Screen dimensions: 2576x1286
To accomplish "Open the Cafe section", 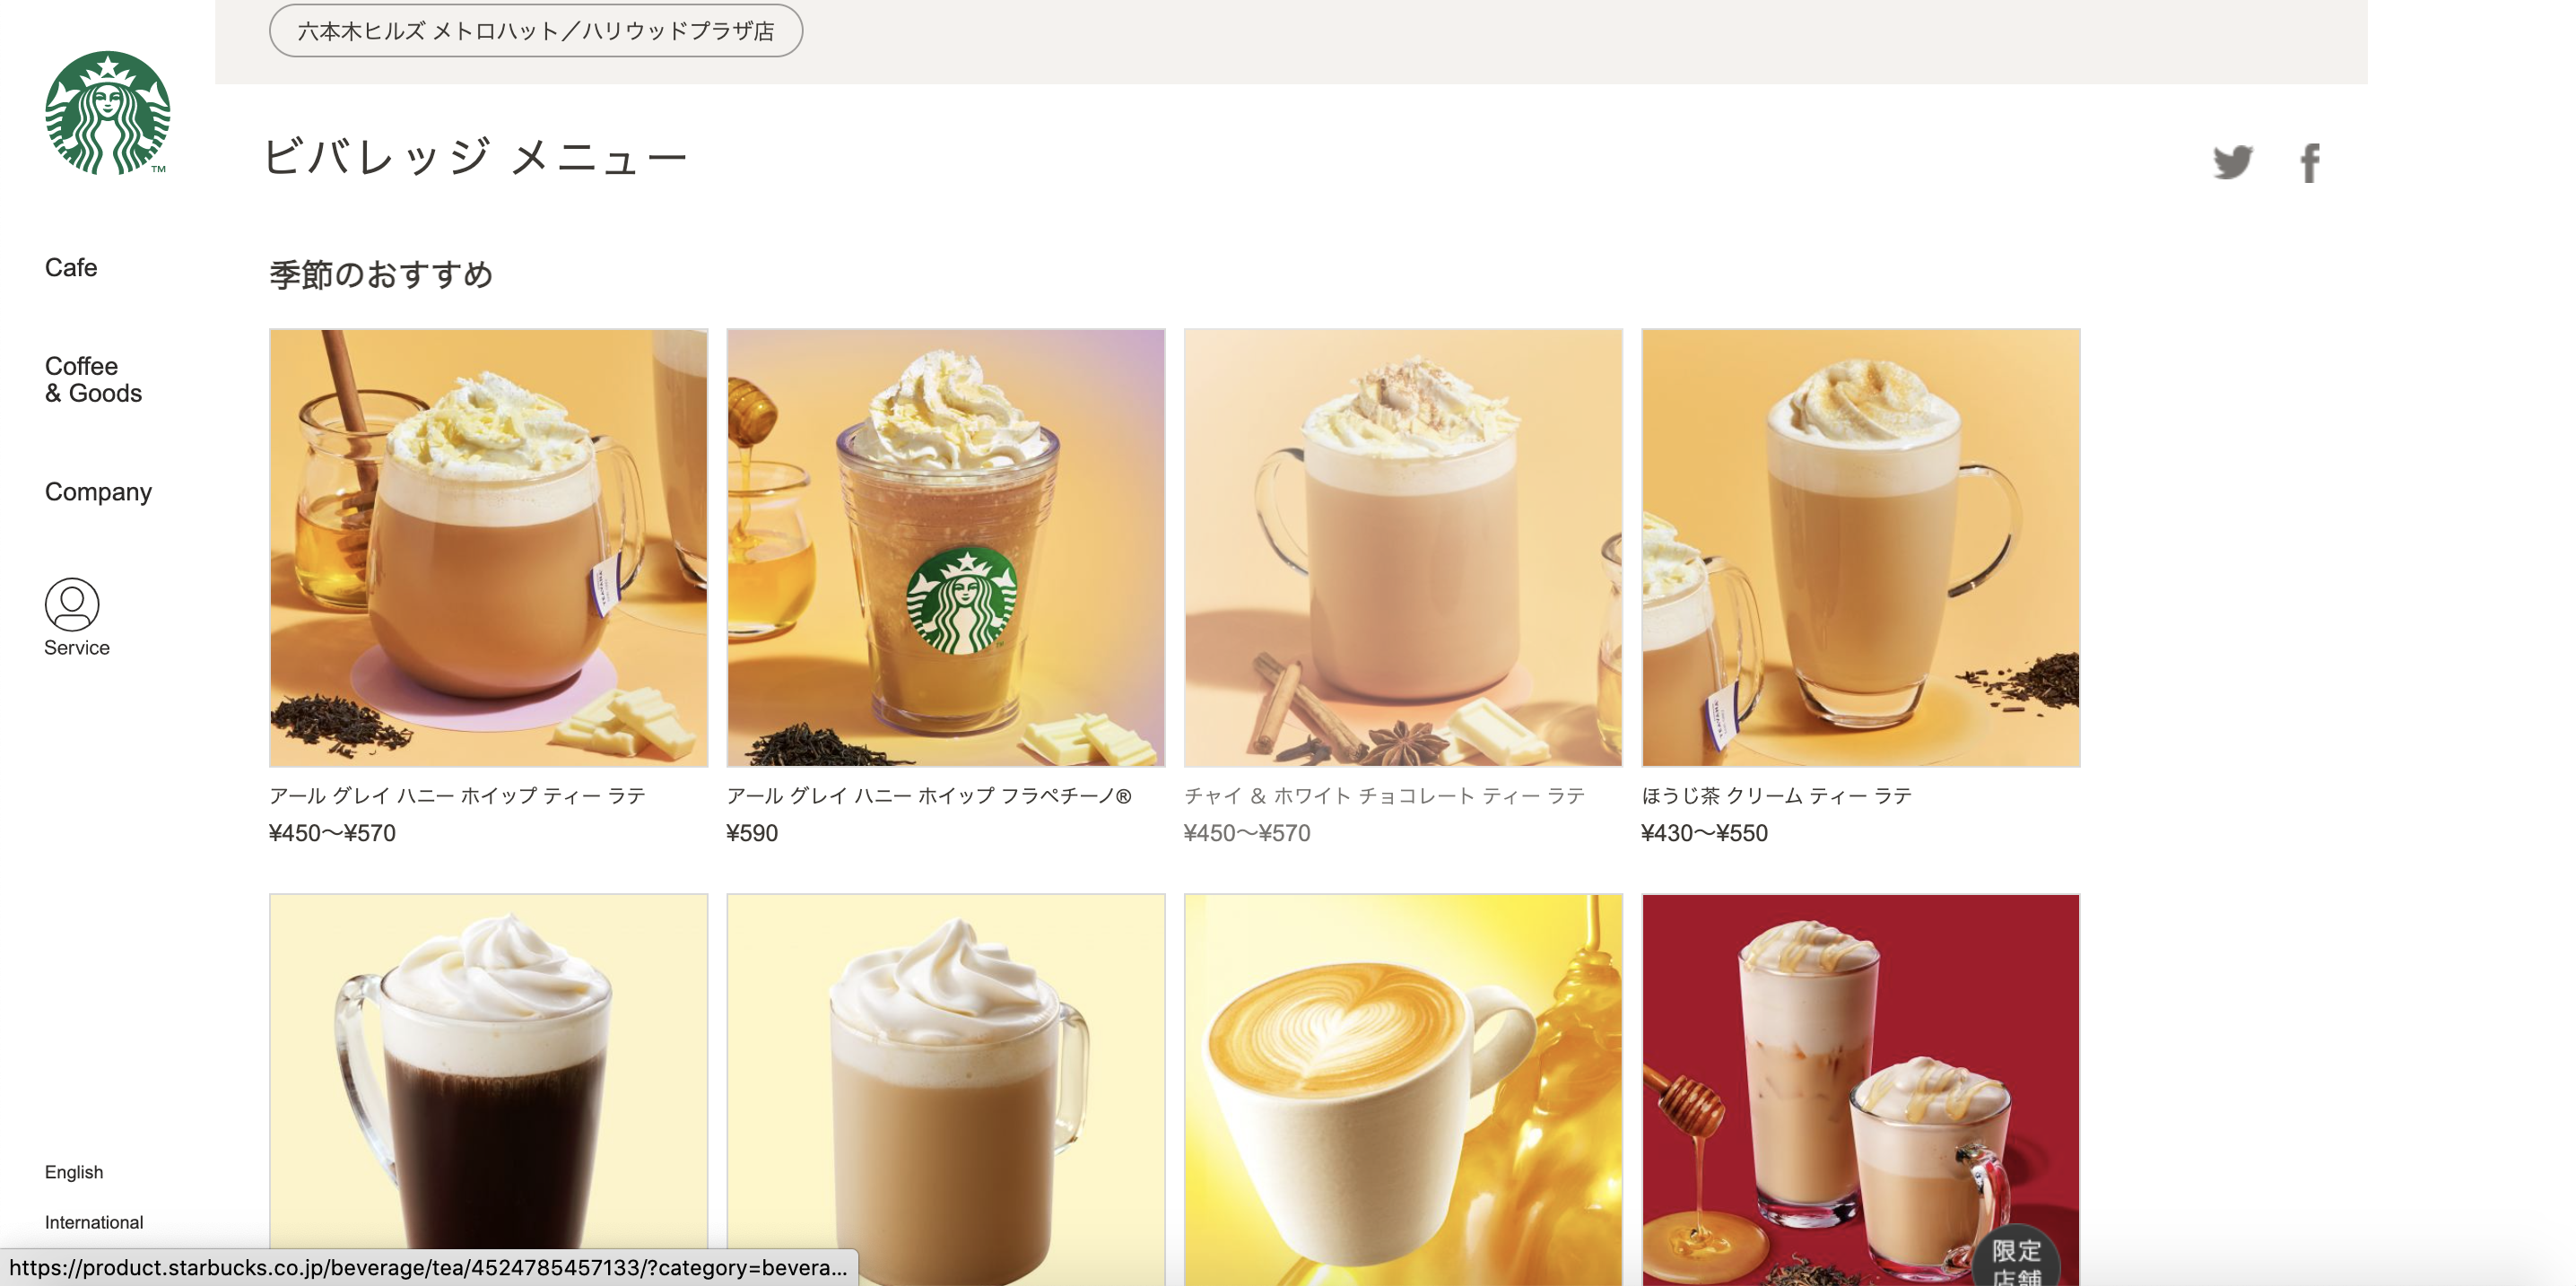I will (70, 267).
